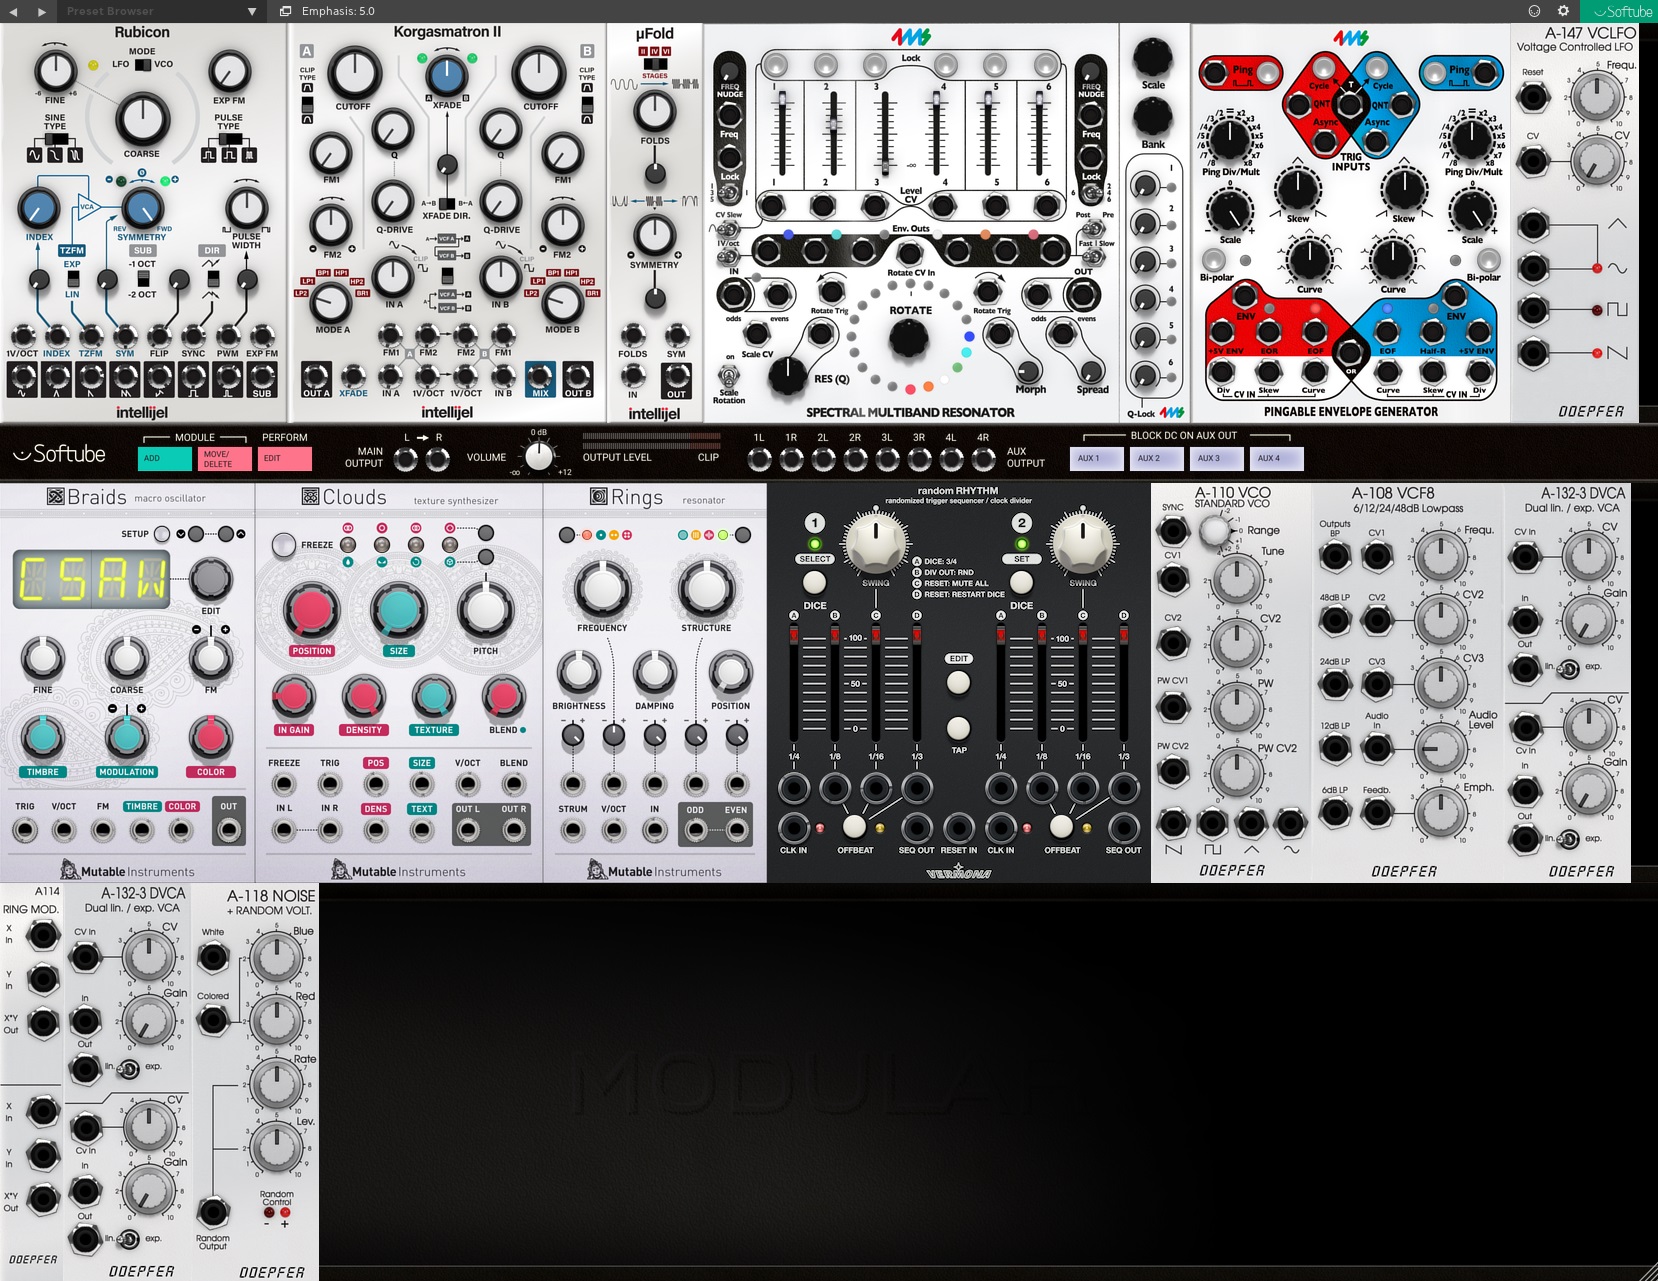Go to the next preset arrow

(41, 11)
